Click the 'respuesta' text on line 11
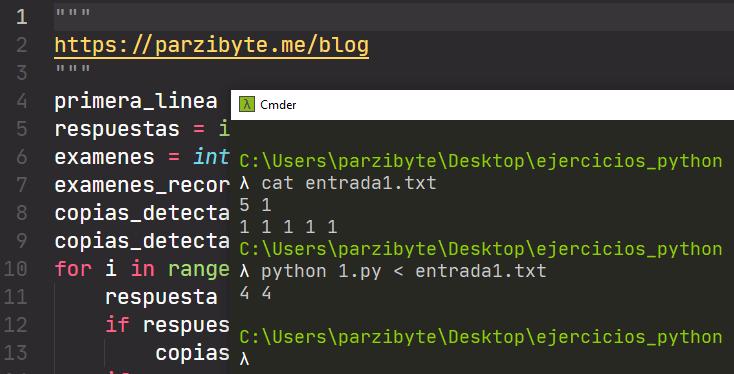 (161, 298)
